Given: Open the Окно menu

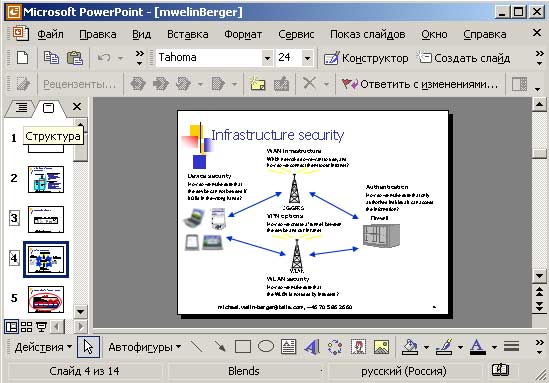Looking at the screenshot, I should (x=434, y=34).
